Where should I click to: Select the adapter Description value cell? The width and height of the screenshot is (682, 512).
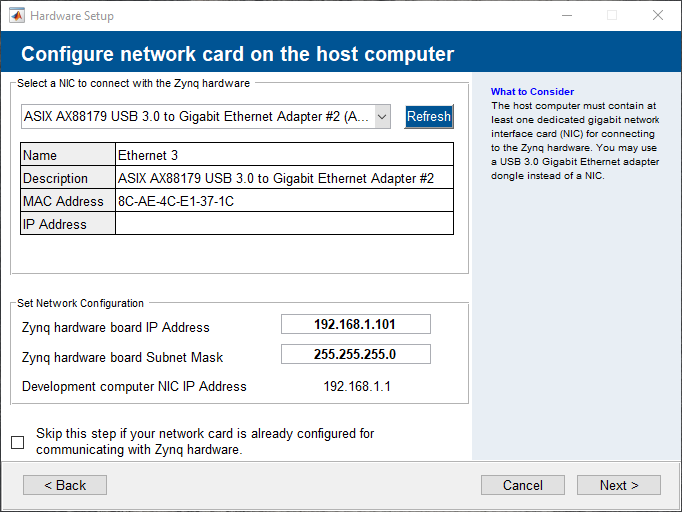[x=284, y=178]
